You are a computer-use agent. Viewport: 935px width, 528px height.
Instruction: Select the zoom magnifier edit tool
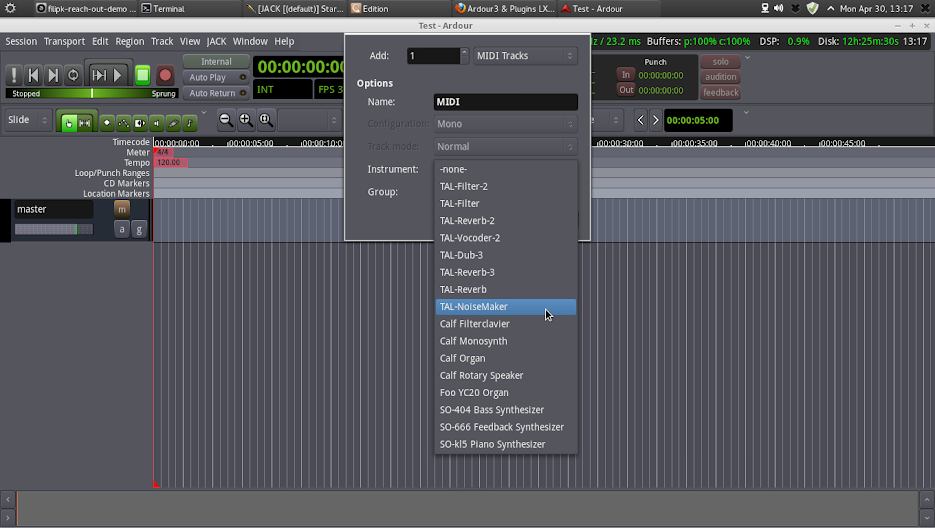coord(107,123)
